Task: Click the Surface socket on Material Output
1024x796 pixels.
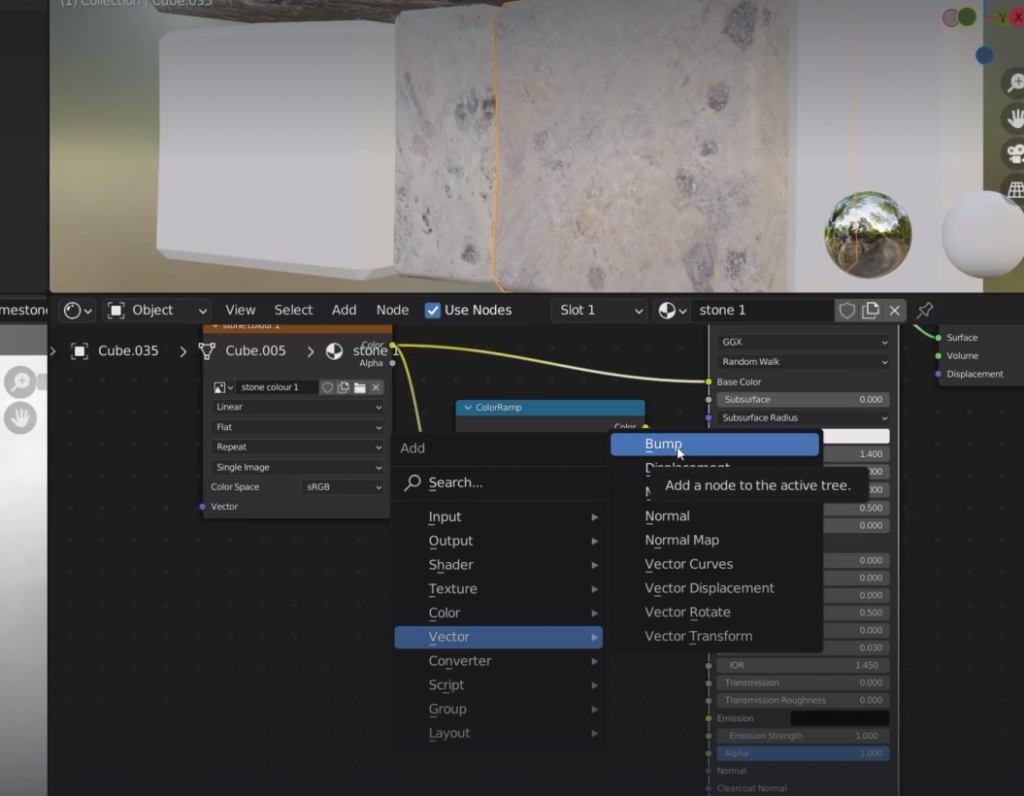Action: (938, 338)
